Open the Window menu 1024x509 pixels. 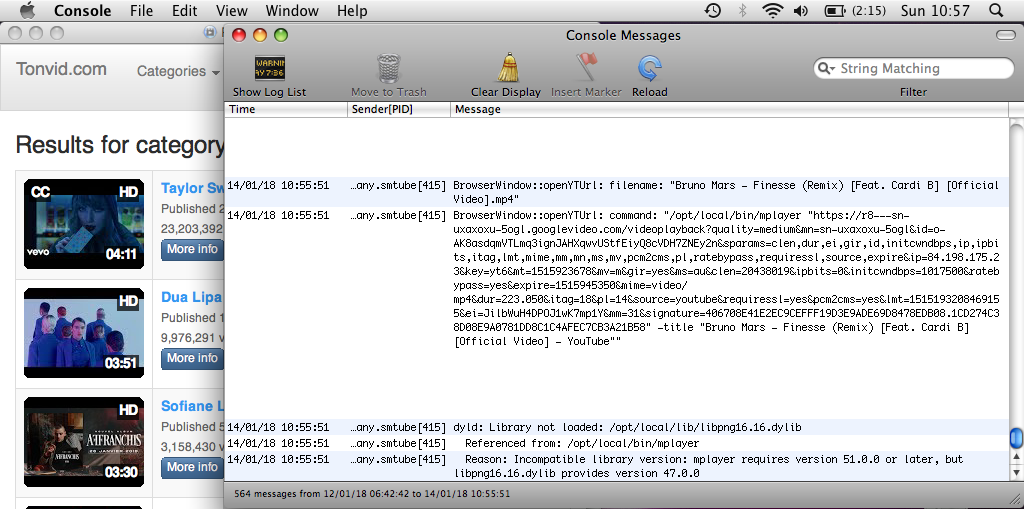pyautogui.click(x=292, y=10)
